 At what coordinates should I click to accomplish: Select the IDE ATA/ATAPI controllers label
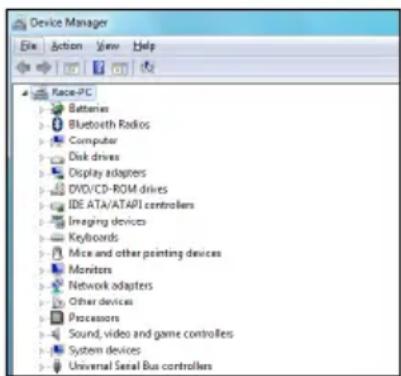pyautogui.click(x=131, y=205)
